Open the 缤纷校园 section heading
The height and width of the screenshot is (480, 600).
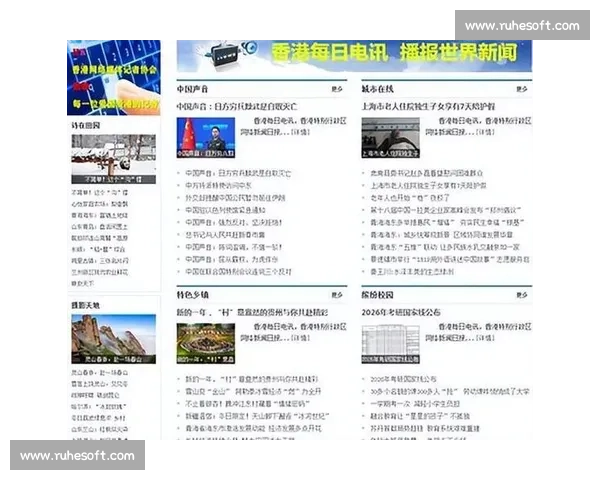(377, 295)
